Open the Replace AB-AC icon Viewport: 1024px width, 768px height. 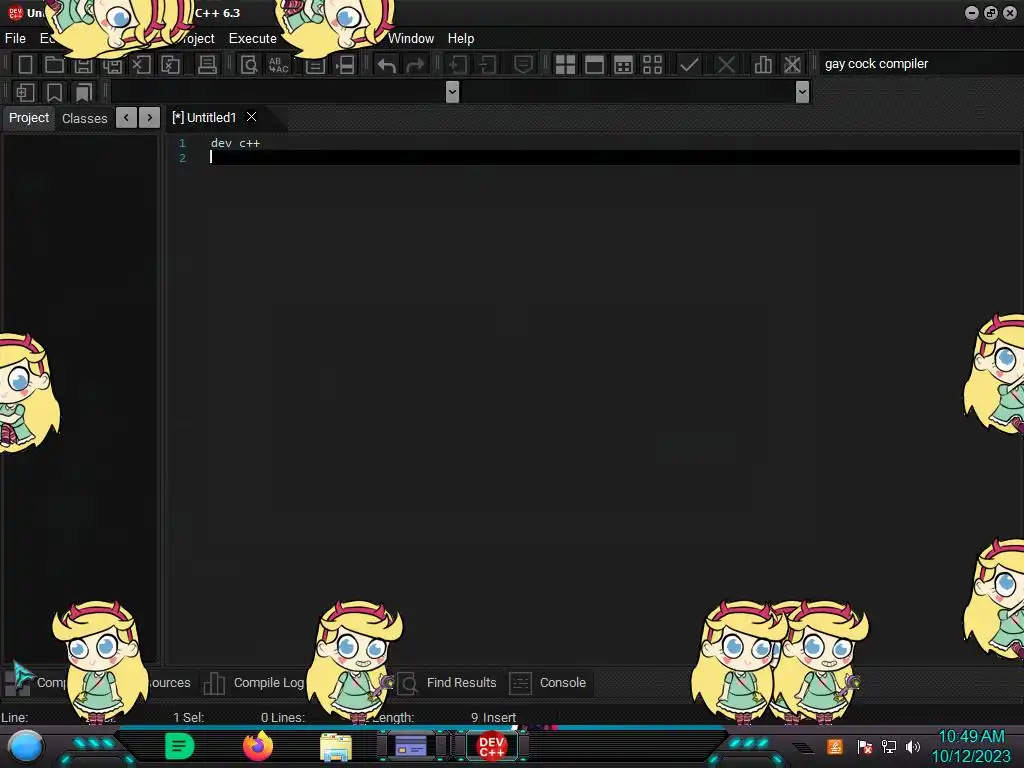coord(278,65)
